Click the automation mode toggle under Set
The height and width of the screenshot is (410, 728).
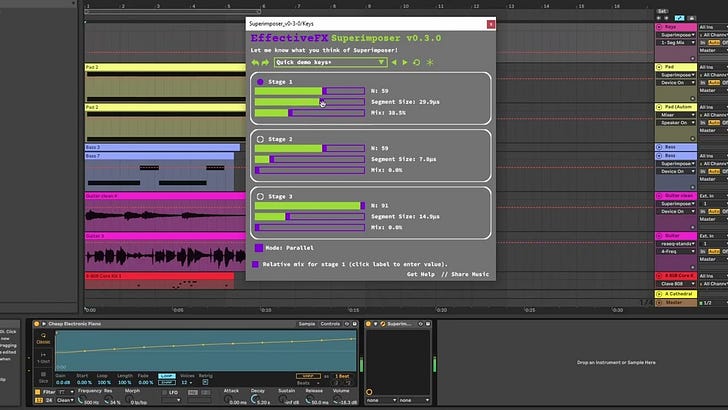tap(679, 18)
